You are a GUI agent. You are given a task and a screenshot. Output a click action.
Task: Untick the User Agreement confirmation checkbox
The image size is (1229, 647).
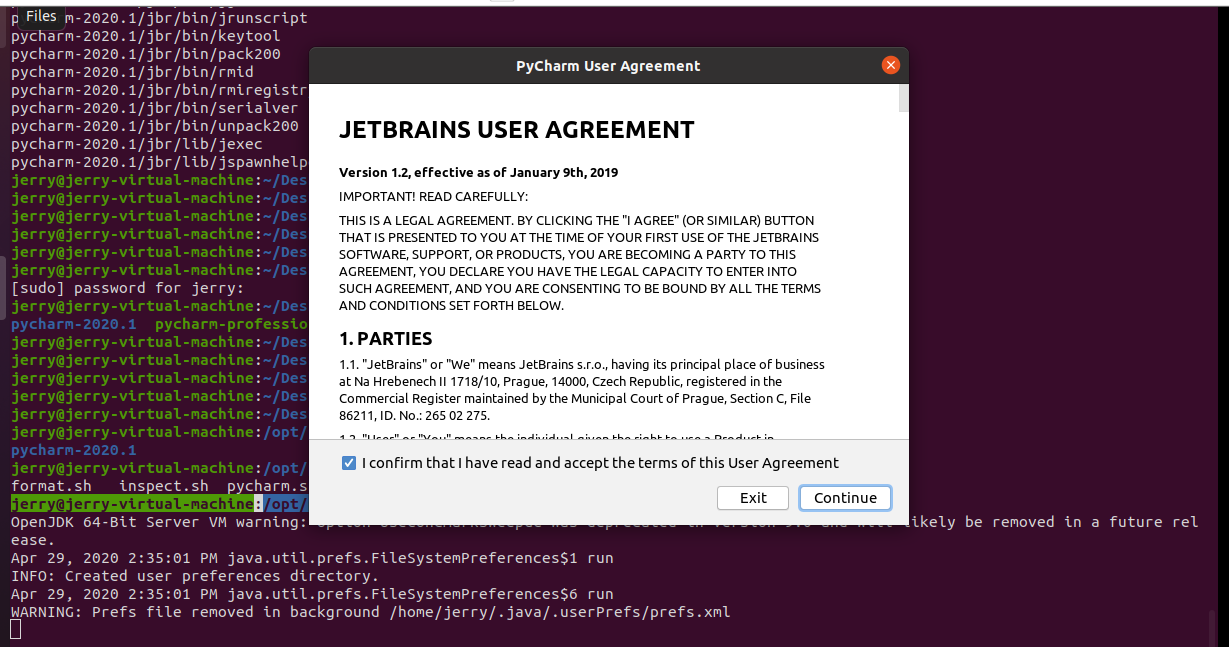pos(348,463)
